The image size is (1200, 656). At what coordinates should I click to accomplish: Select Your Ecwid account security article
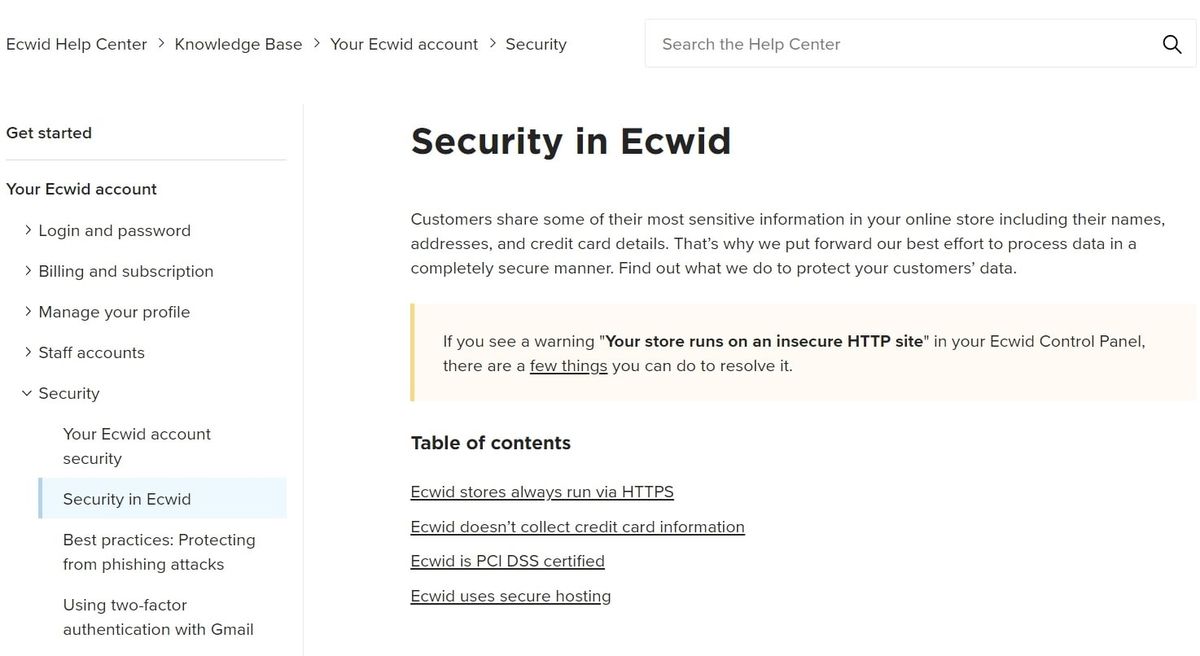click(x=136, y=446)
